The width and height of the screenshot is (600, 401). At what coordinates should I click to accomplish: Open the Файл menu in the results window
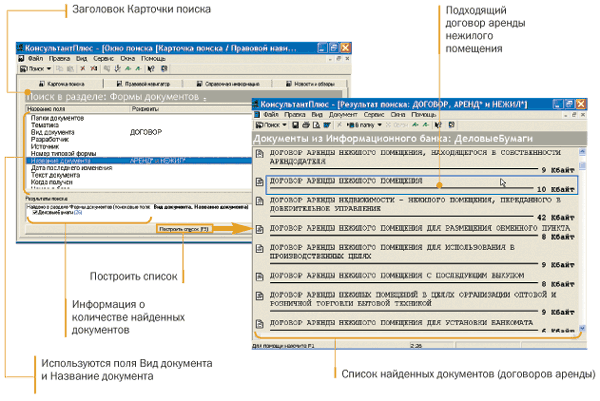271,115
